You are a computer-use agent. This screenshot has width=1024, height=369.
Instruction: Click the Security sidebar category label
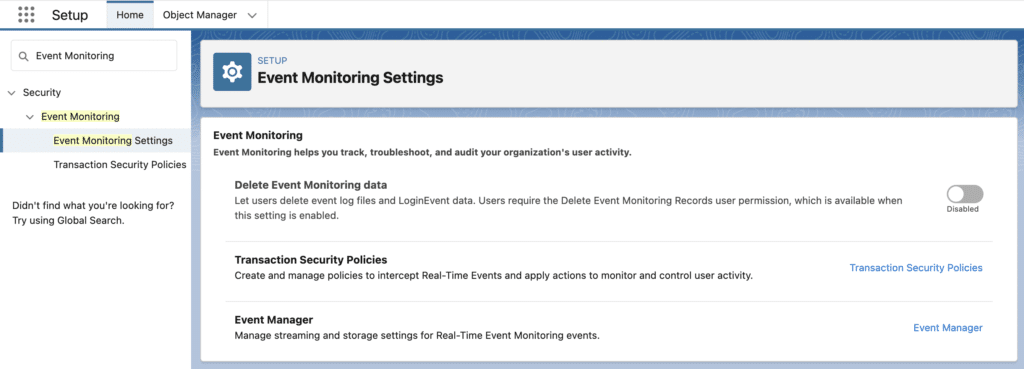point(42,93)
